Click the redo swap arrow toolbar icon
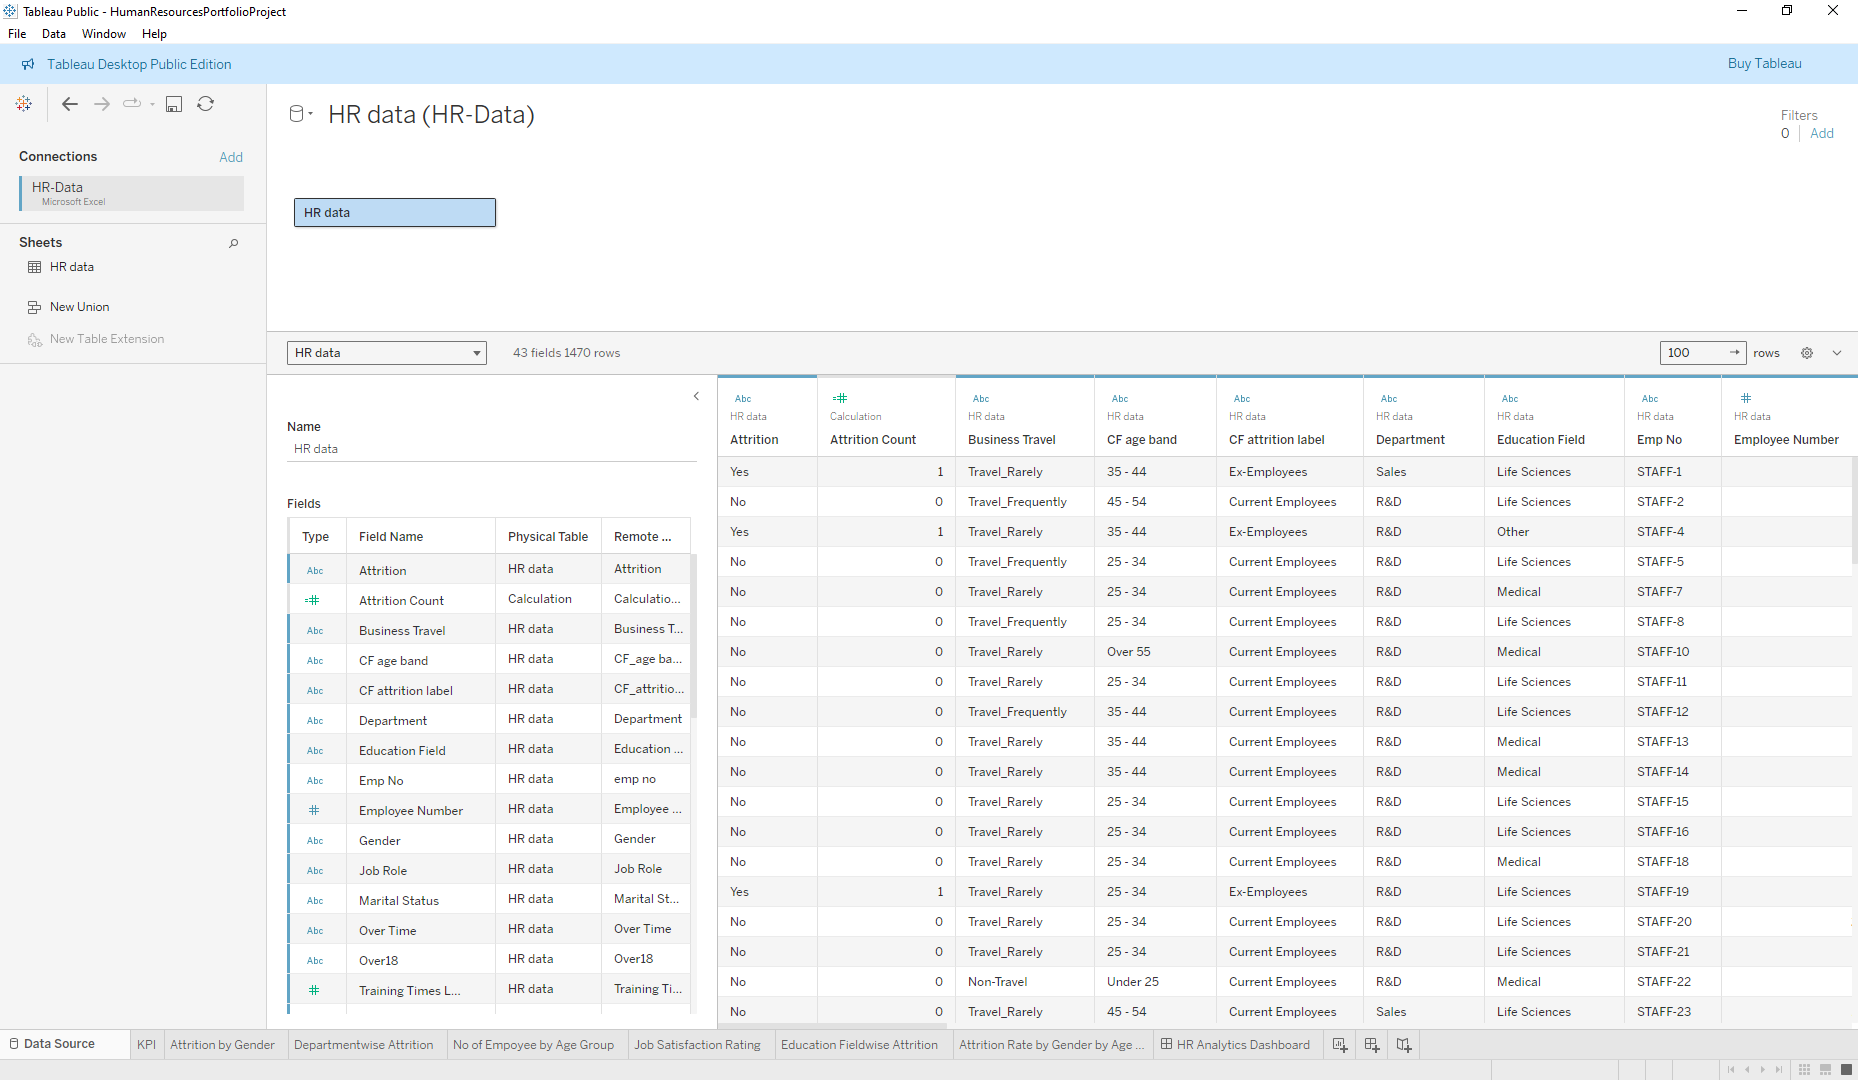1858x1080 pixels. 132,104
